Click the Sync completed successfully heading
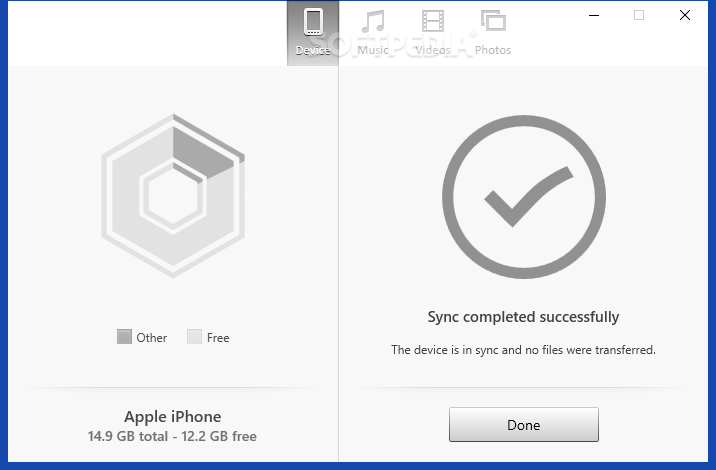 click(x=523, y=317)
